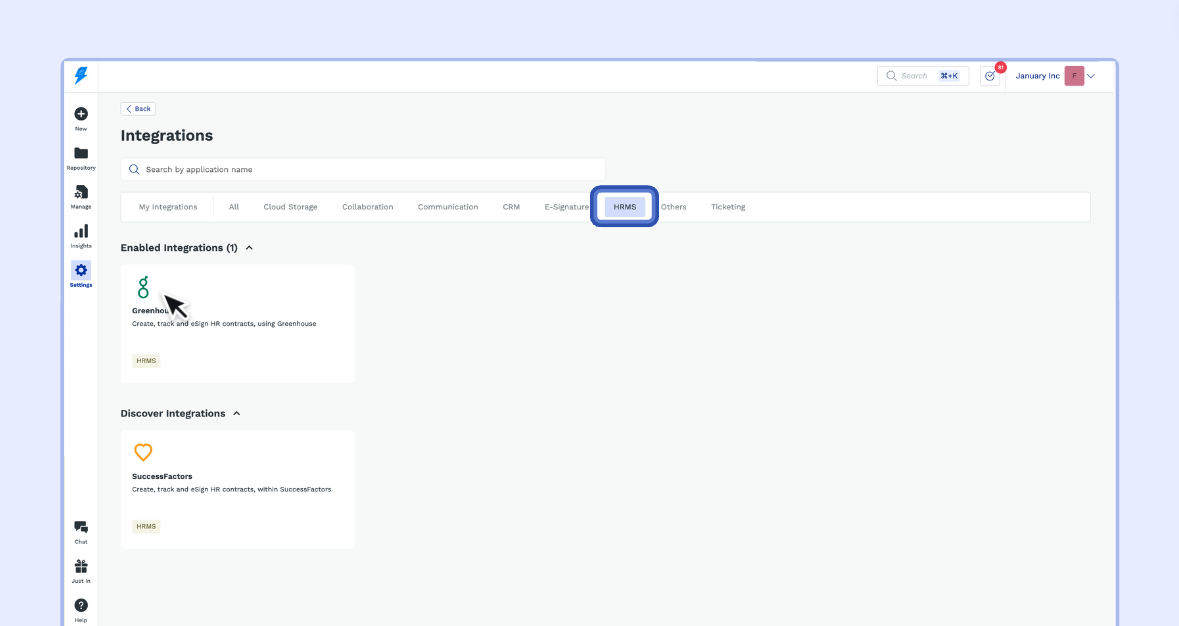The width and height of the screenshot is (1179, 626).
Task: Go to Manage in the sidebar
Action: coord(81,192)
